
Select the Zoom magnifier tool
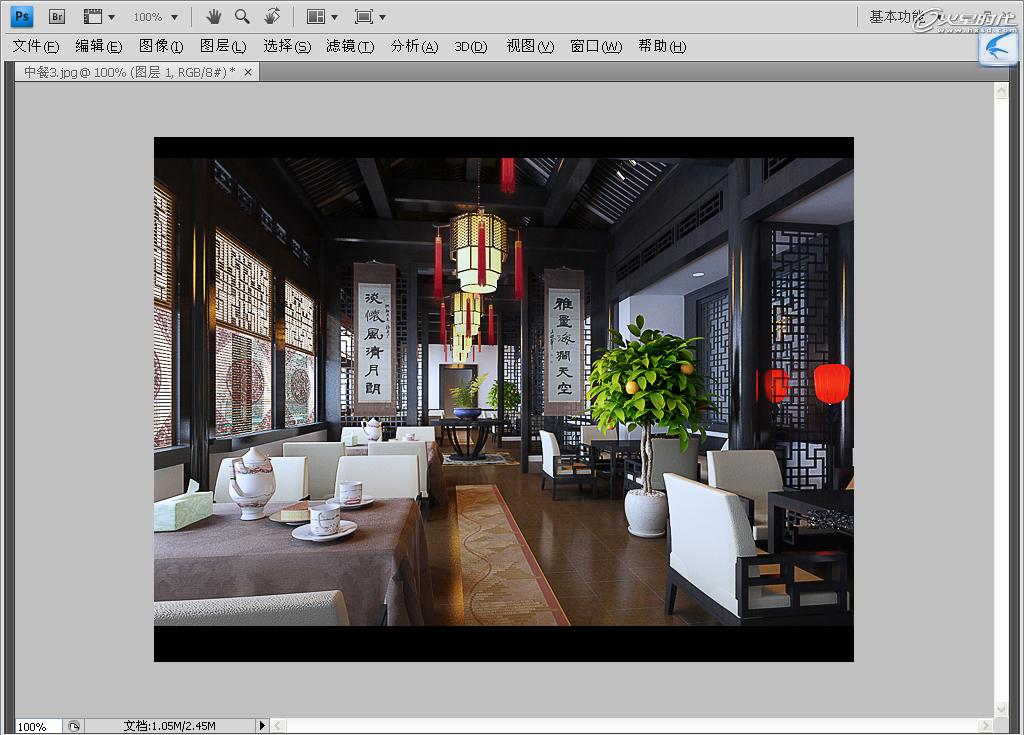pos(242,16)
